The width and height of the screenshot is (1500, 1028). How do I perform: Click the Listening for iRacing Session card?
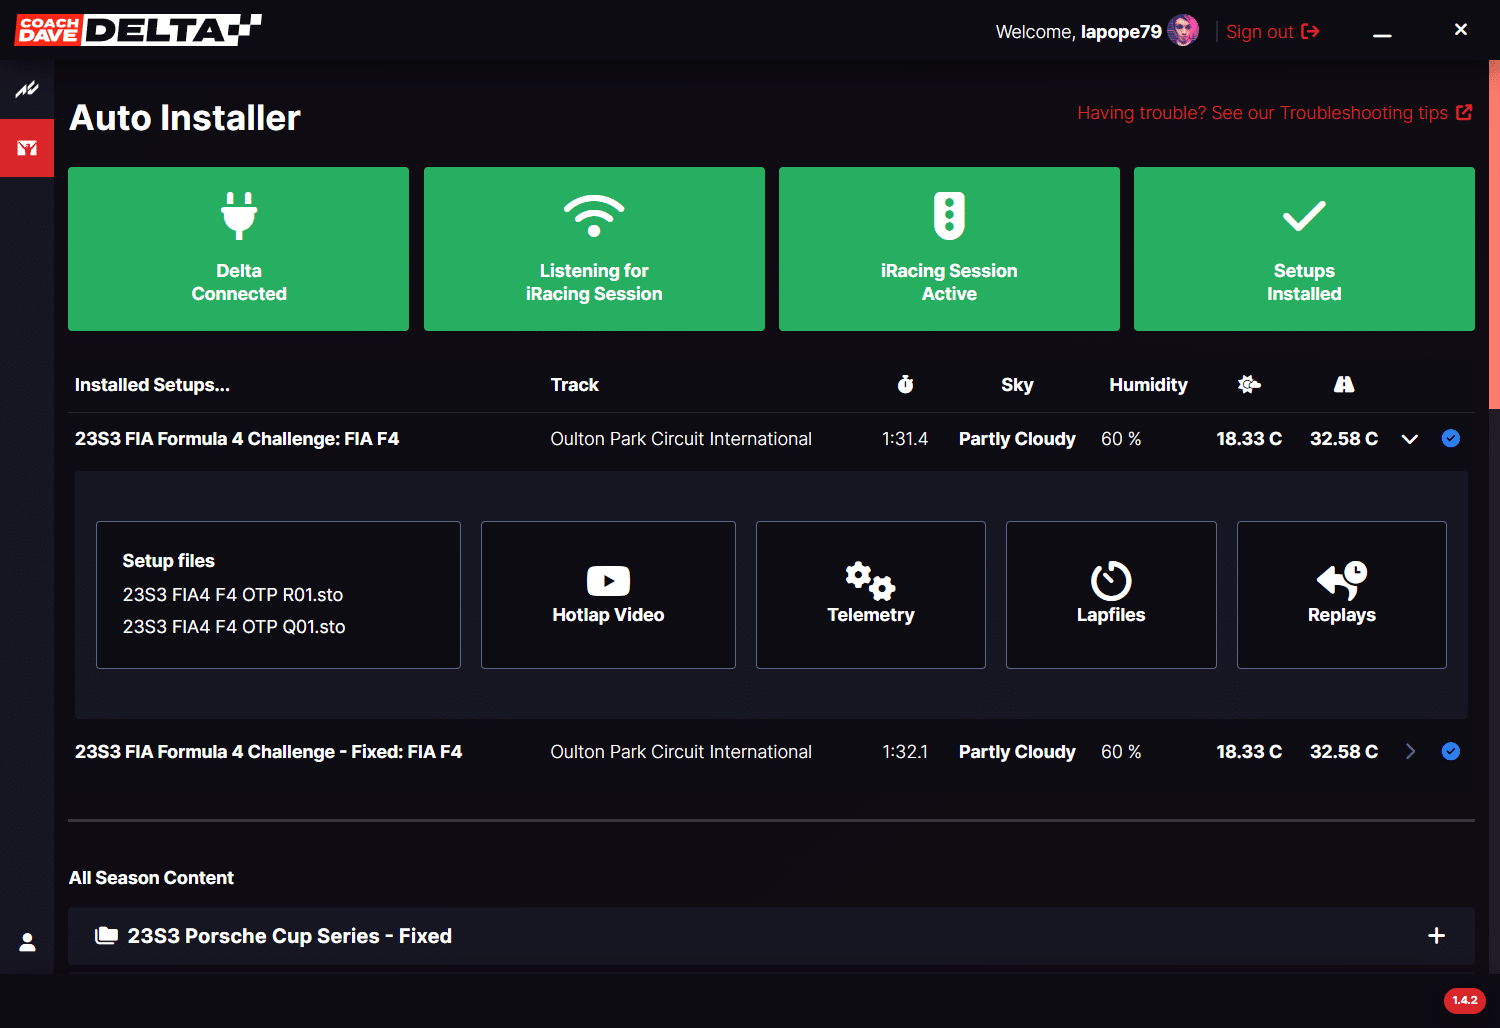tap(594, 249)
